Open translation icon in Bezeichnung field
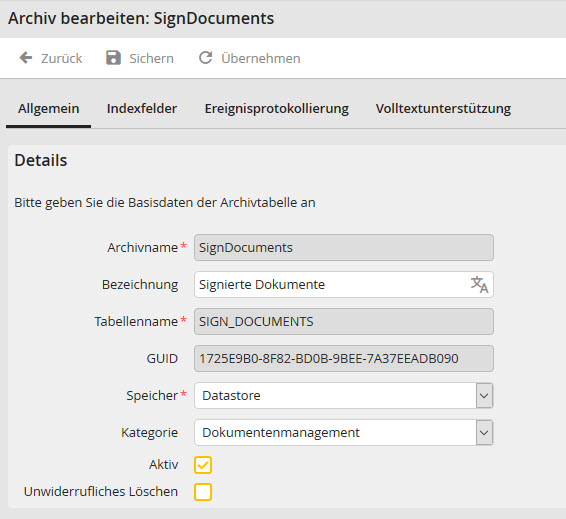 (479, 285)
